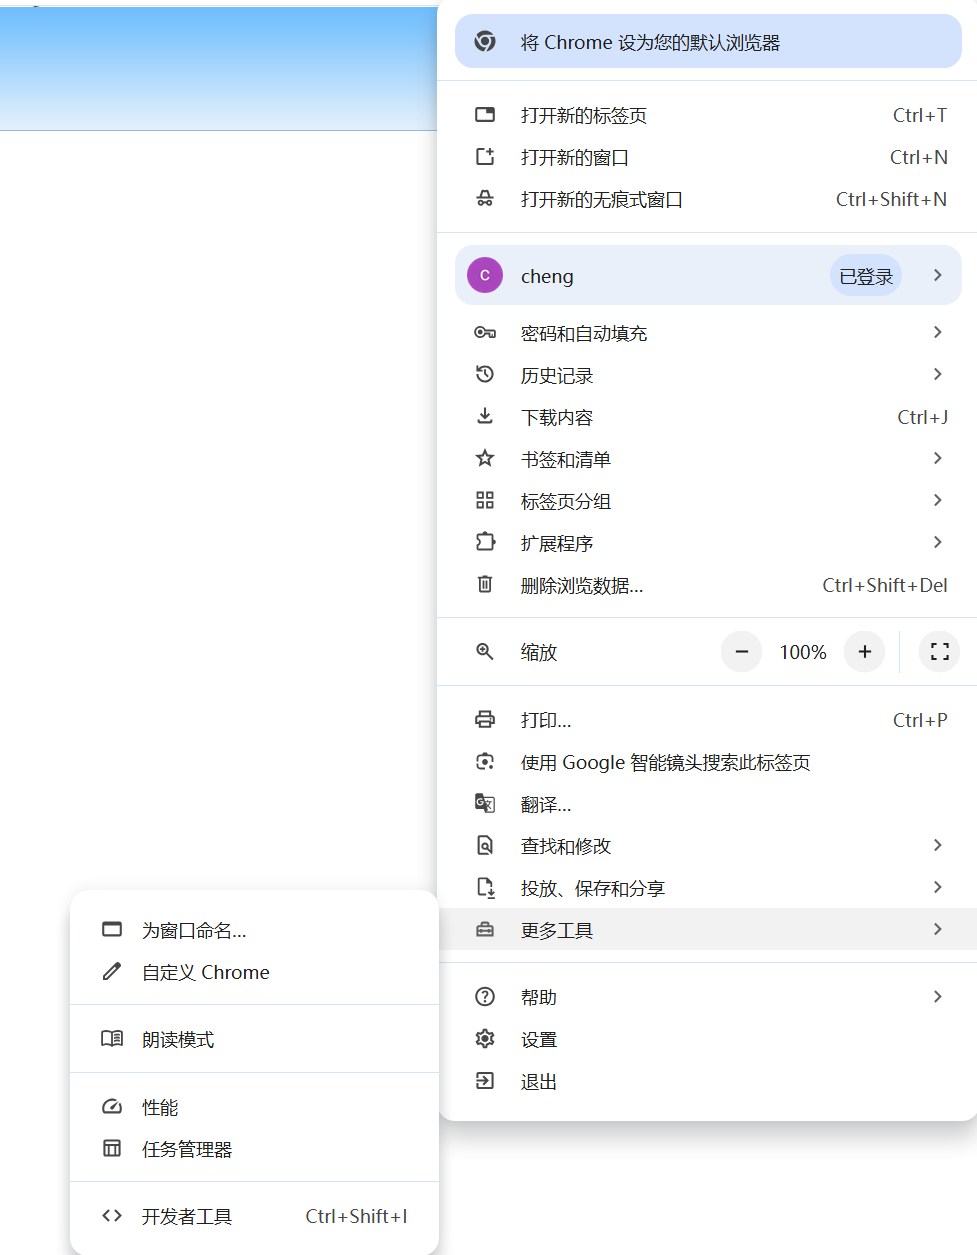This screenshot has height=1255, width=977.
Task: Click the zoom decrease minus button
Action: (x=741, y=651)
